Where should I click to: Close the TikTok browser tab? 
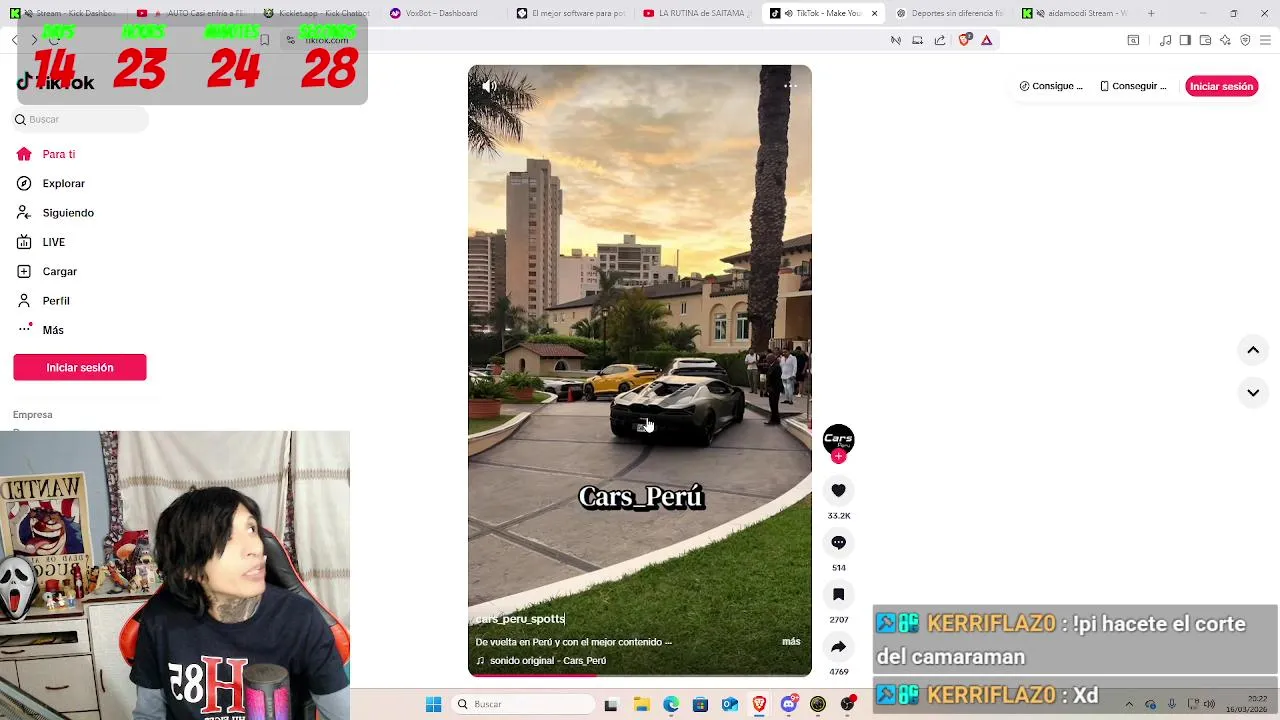(x=875, y=14)
